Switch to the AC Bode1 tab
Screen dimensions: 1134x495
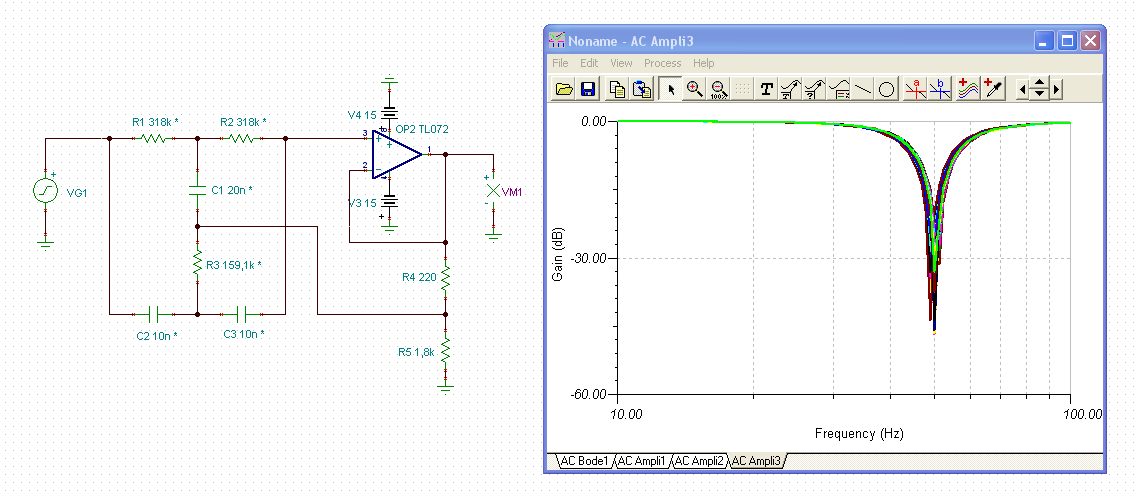[585, 460]
